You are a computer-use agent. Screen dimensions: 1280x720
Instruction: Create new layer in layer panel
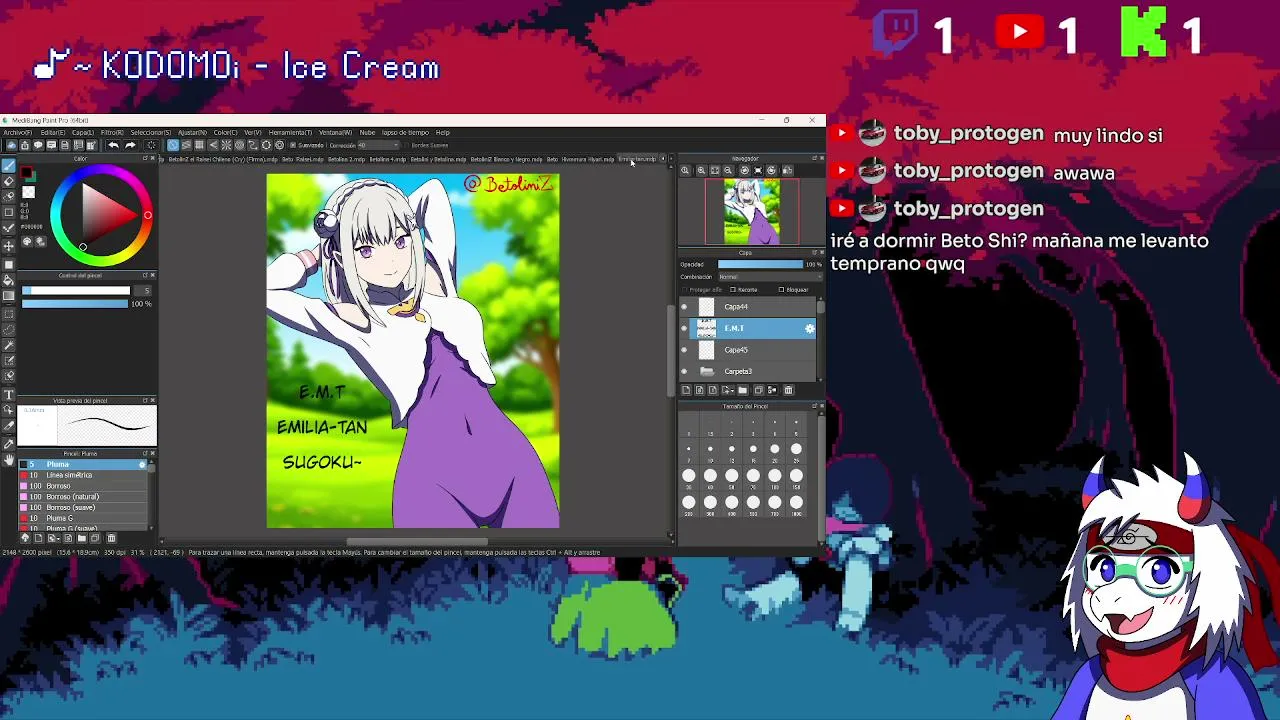[x=686, y=390]
